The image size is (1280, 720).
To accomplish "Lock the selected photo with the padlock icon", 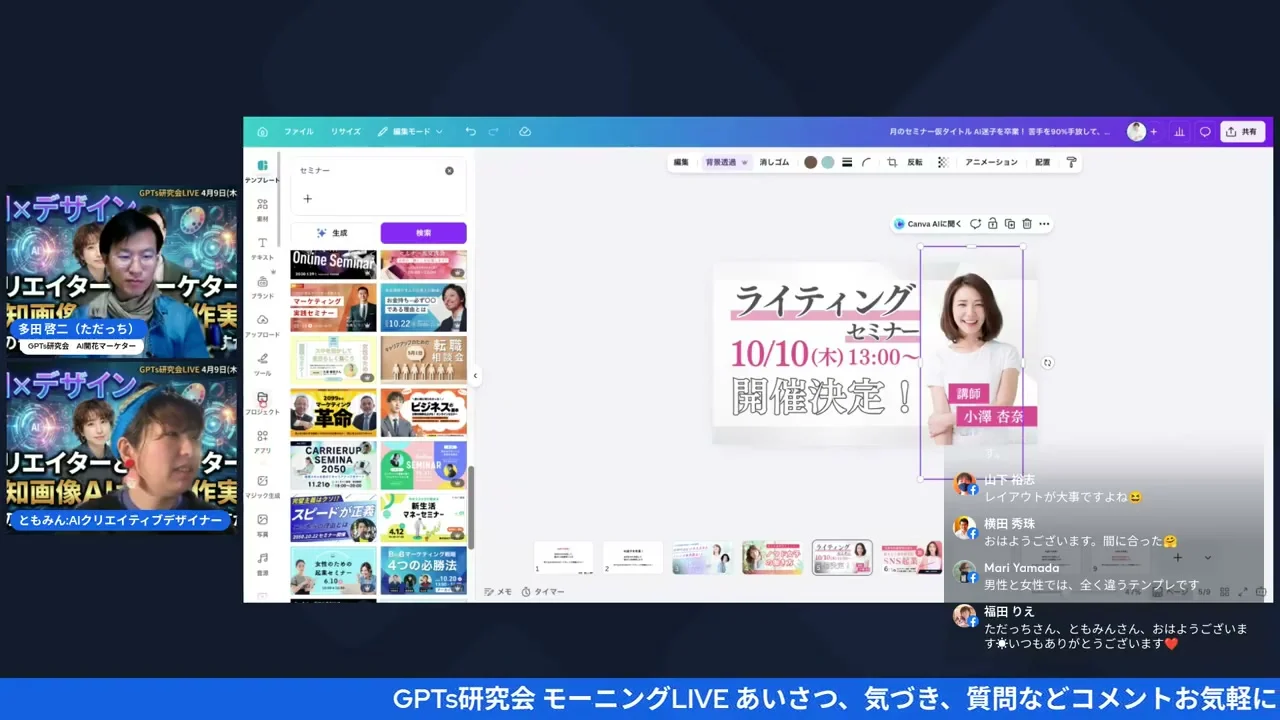I will [x=993, y=223].
